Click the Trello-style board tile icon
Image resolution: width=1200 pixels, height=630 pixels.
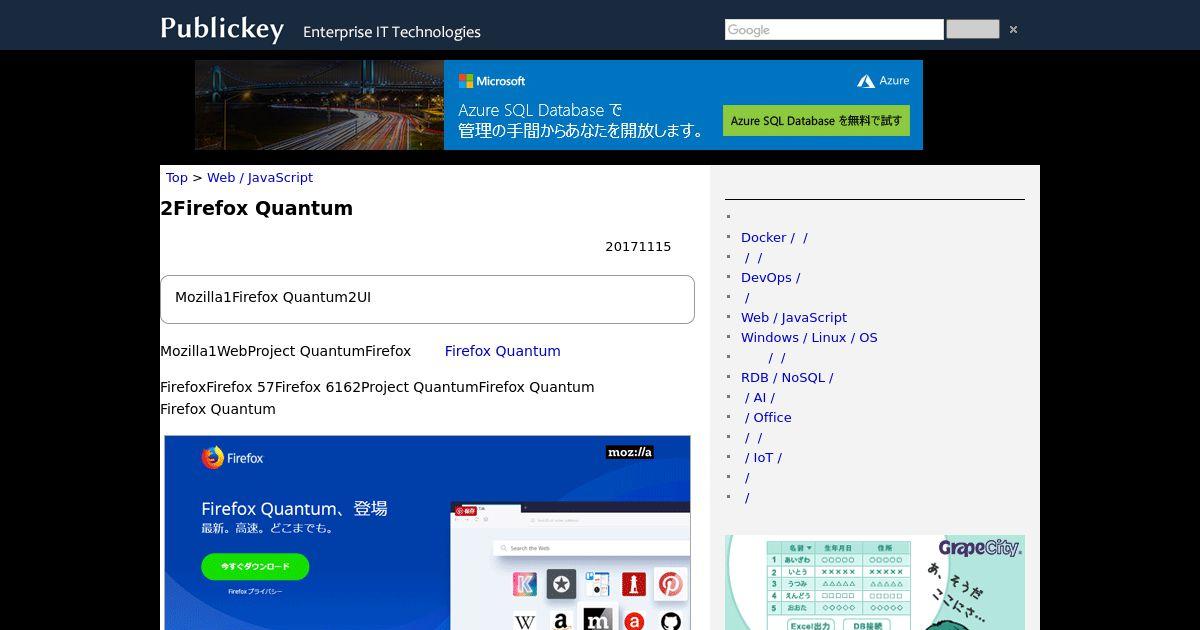pyautogui.click(x=598, y=584)
